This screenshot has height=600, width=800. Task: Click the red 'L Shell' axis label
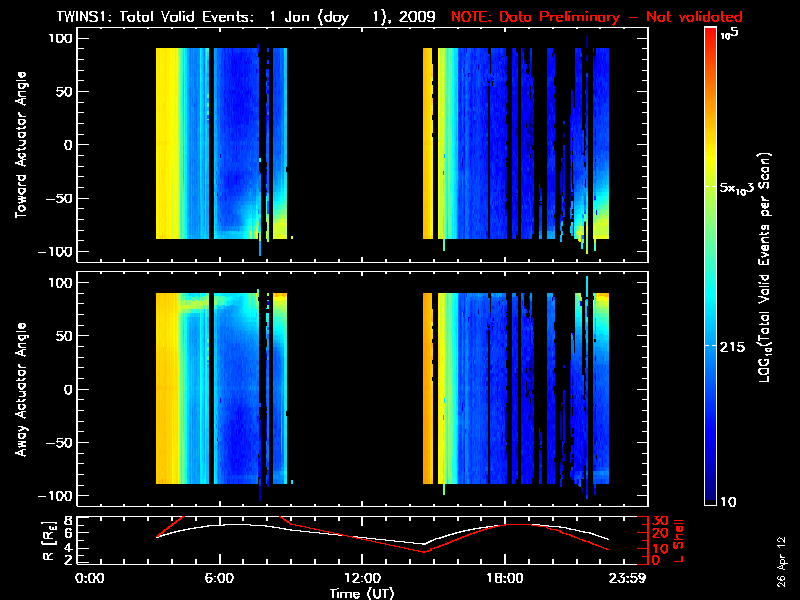(679, 540)
